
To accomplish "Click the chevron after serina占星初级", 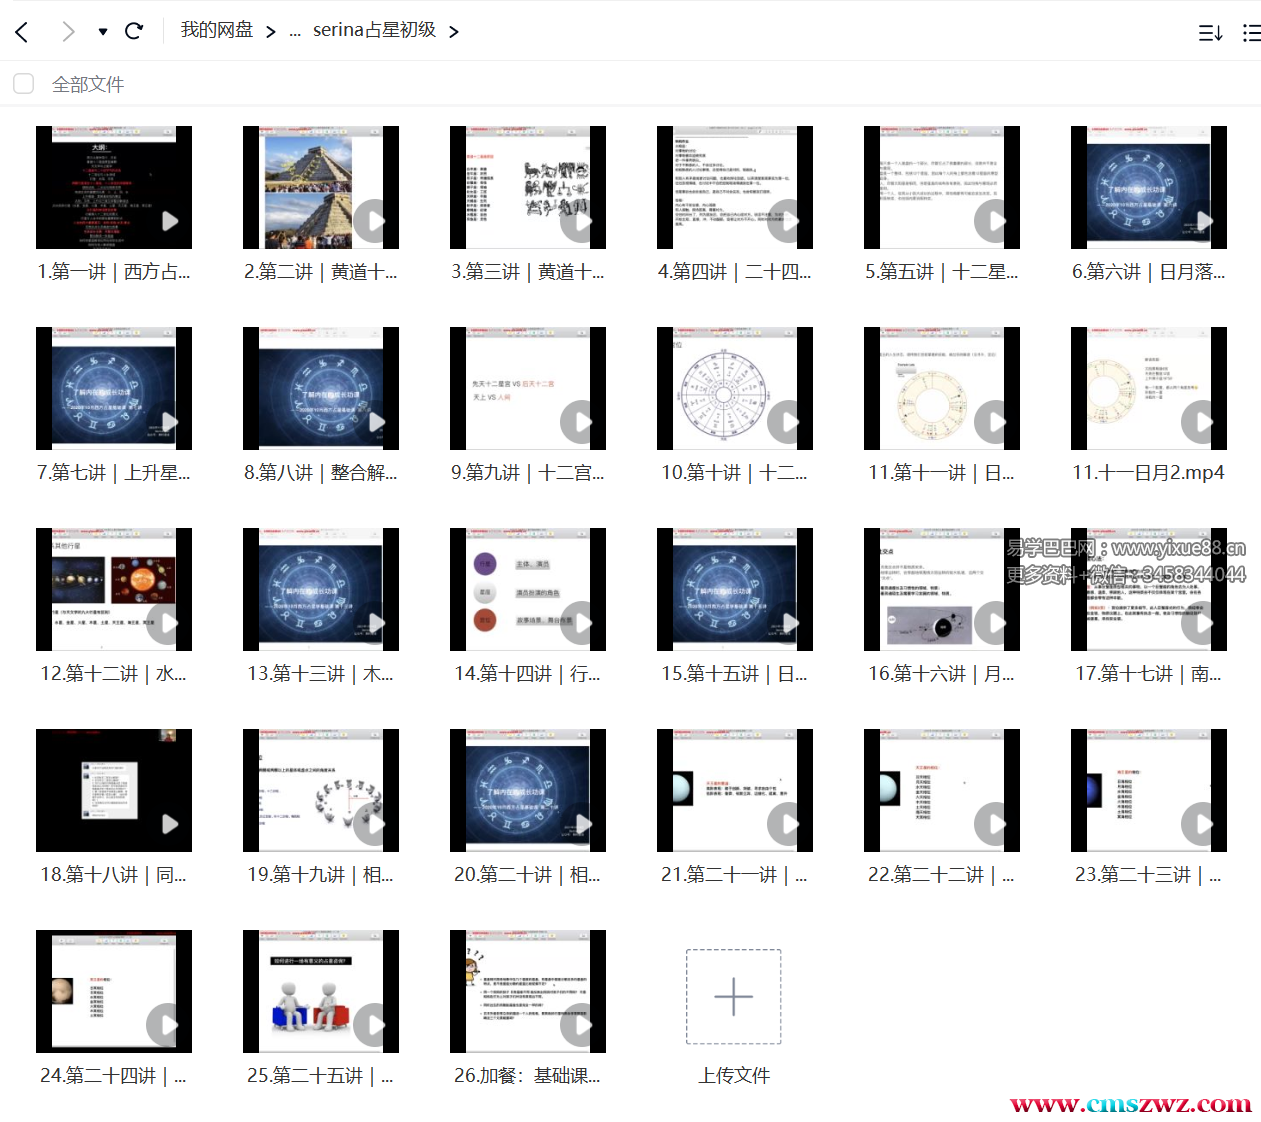I will tap(454, 32).
